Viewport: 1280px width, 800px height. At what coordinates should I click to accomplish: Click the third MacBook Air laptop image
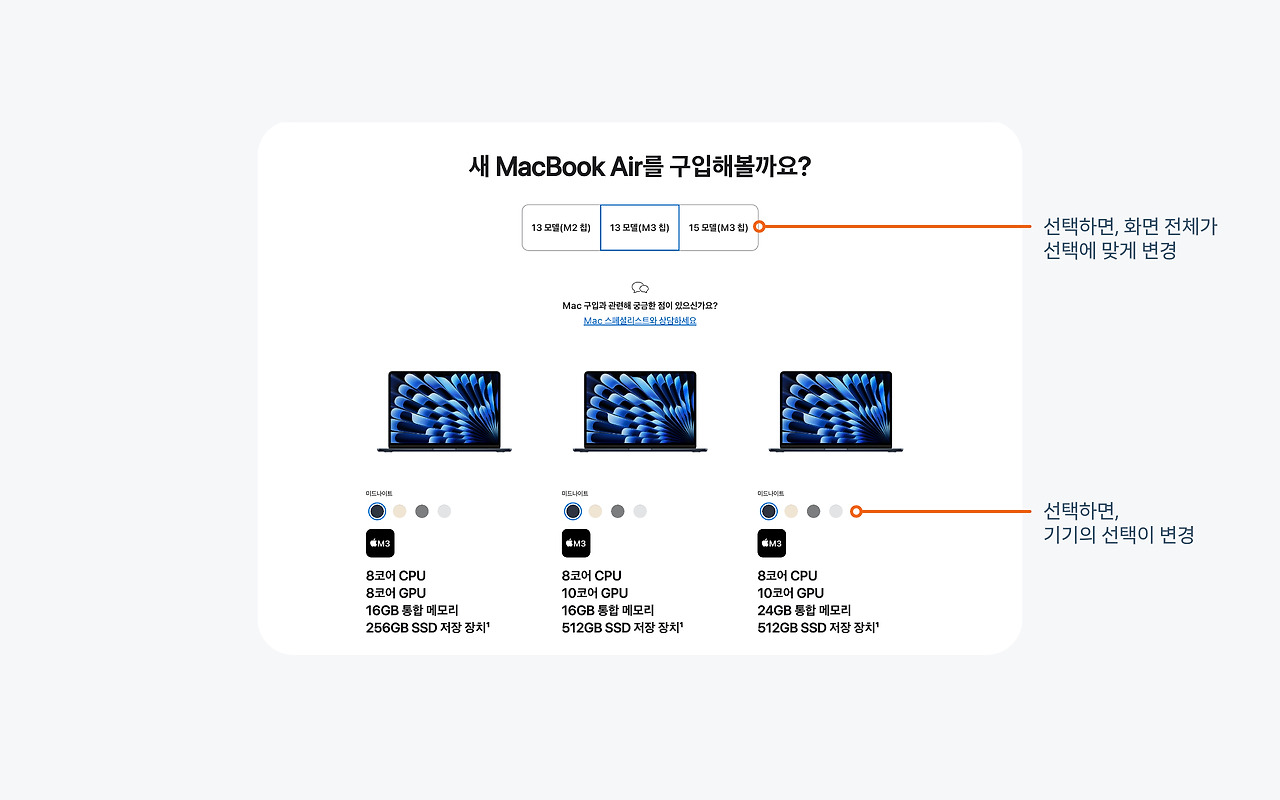click(x=836, y=412)
